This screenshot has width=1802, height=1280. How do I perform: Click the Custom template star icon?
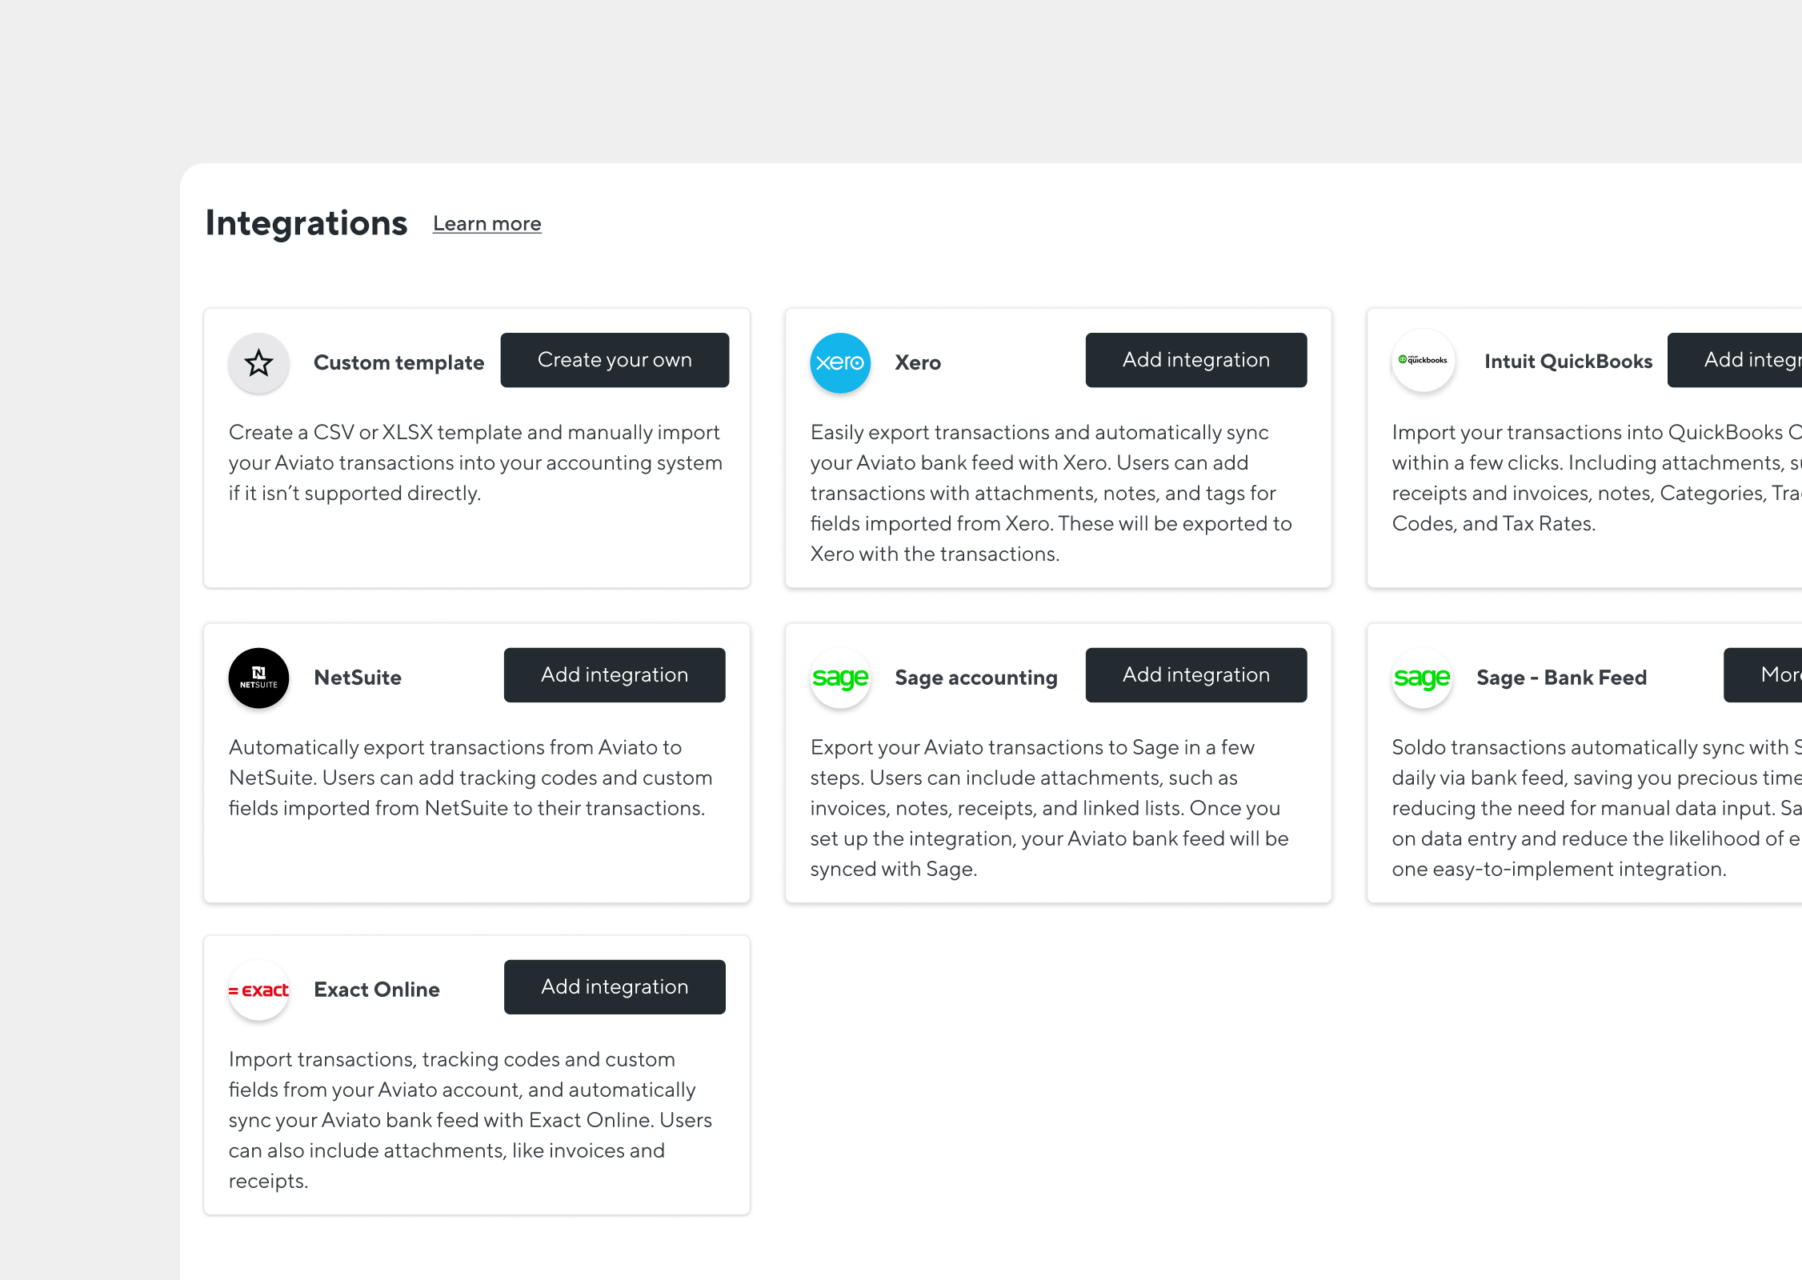tap(259, 362)
